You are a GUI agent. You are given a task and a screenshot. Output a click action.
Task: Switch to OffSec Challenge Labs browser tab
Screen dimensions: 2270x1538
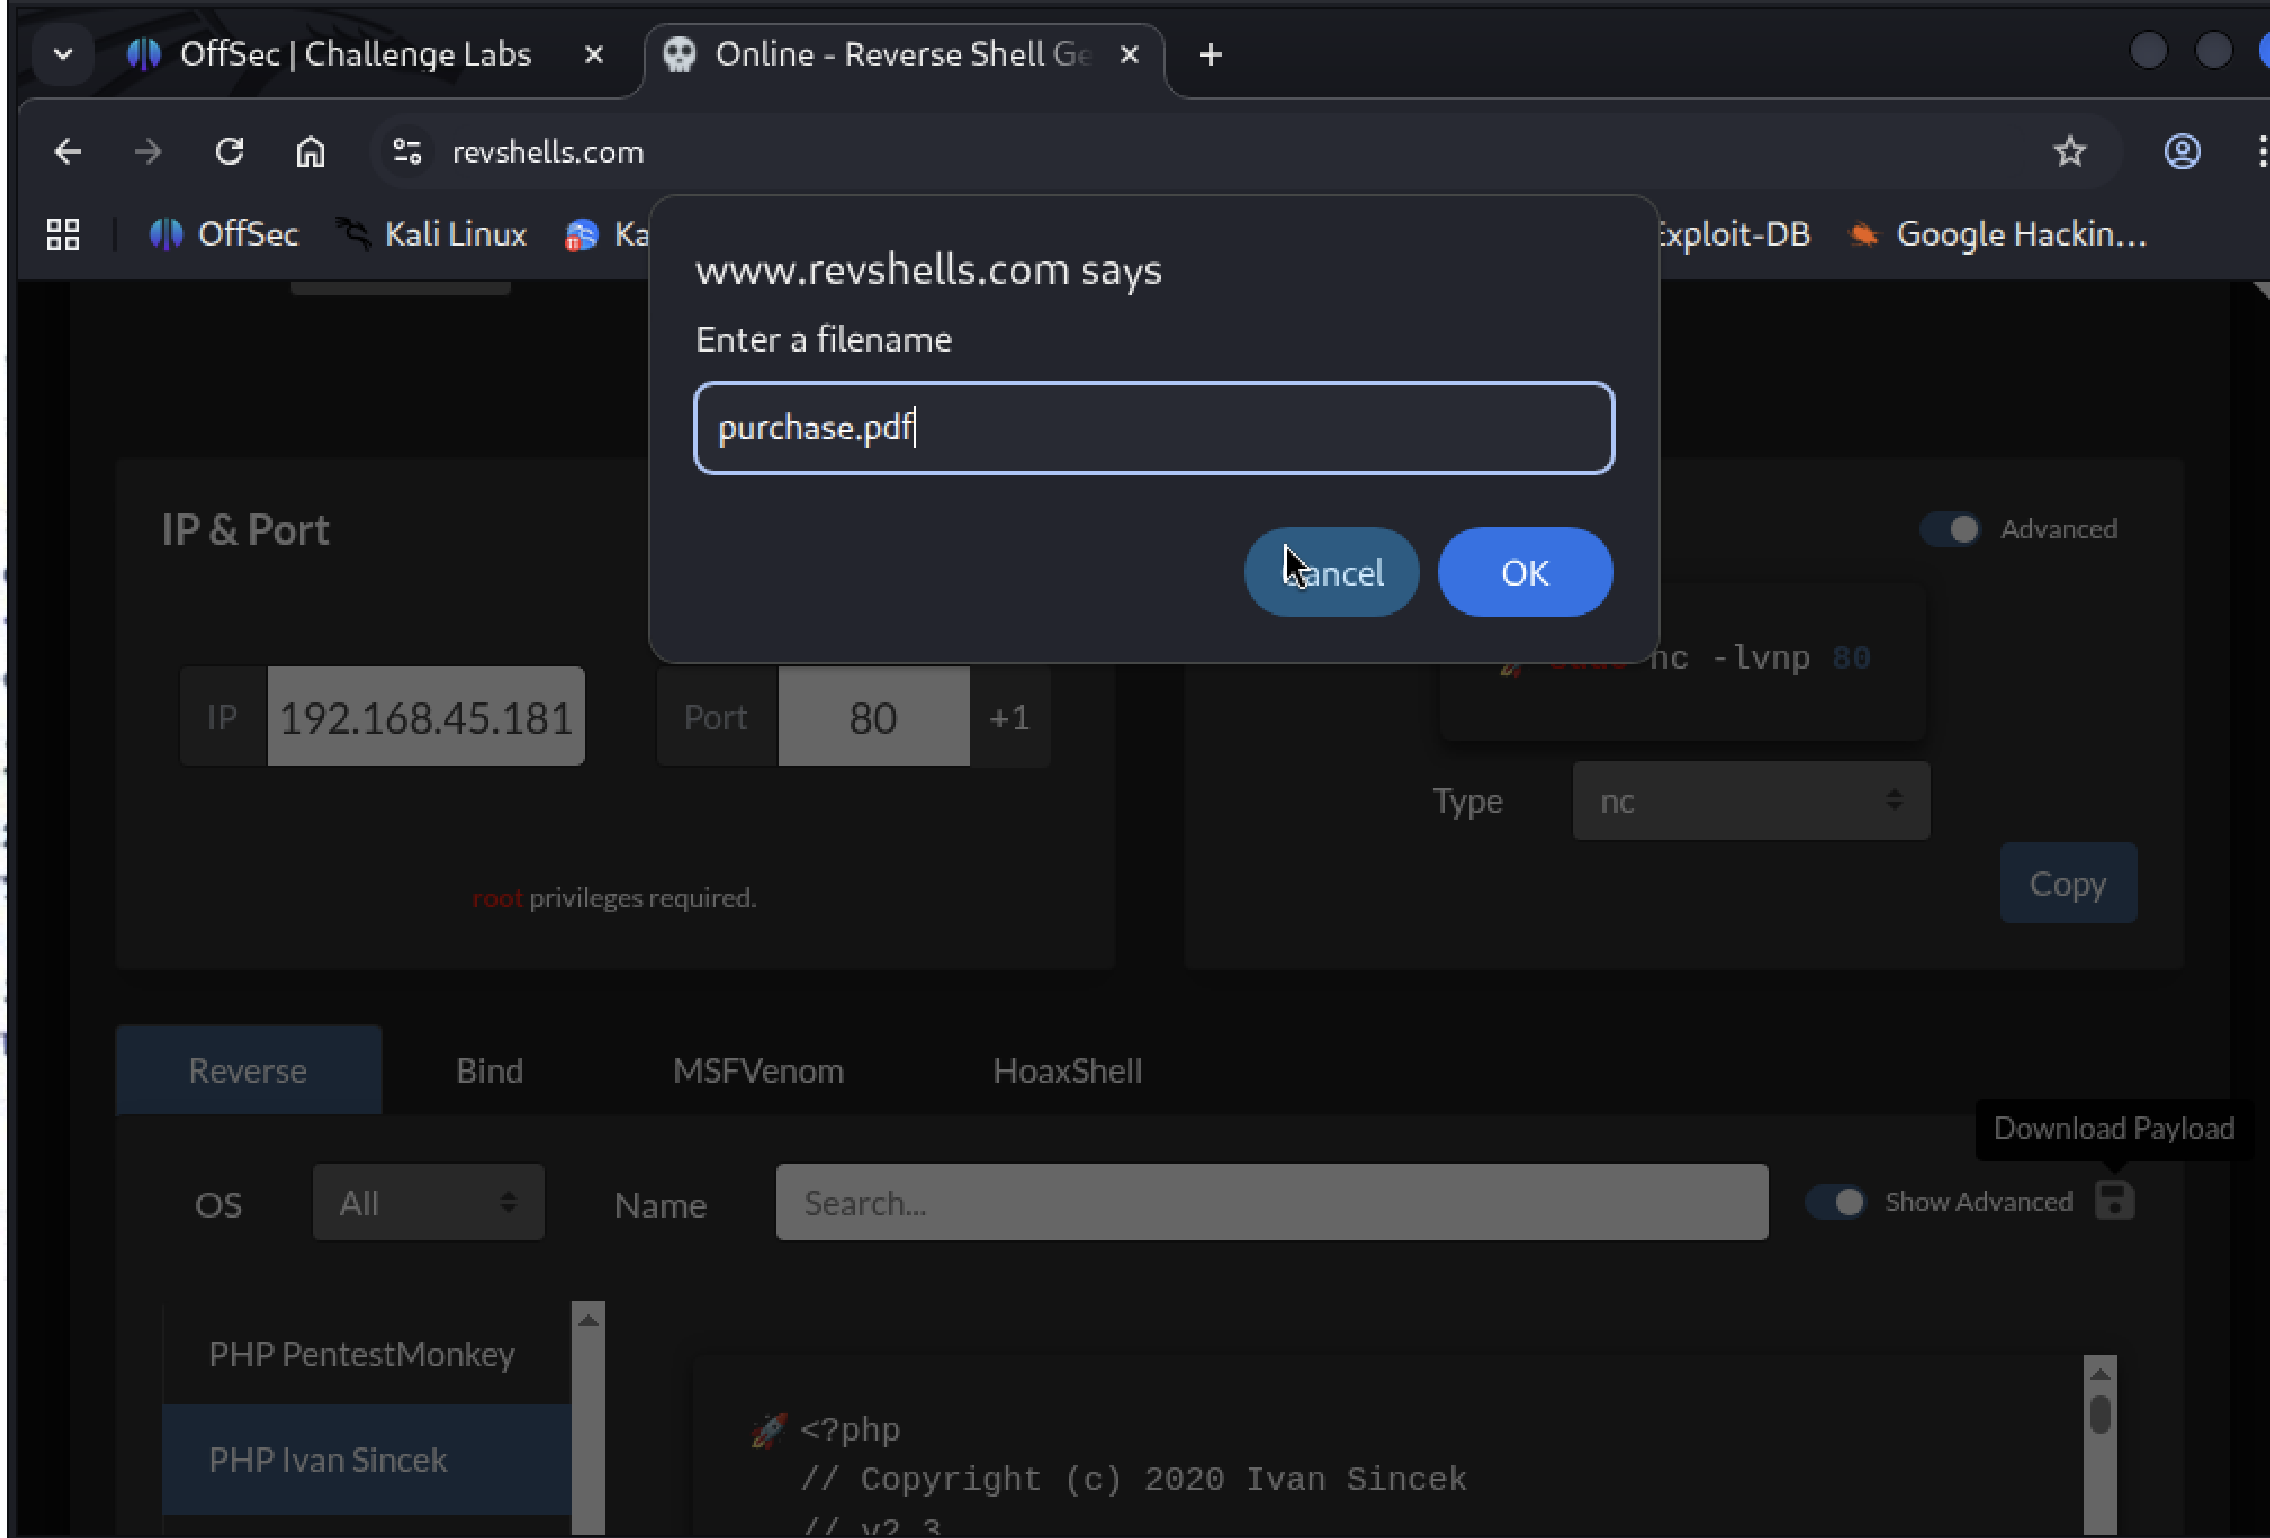[x=355, y=55]
